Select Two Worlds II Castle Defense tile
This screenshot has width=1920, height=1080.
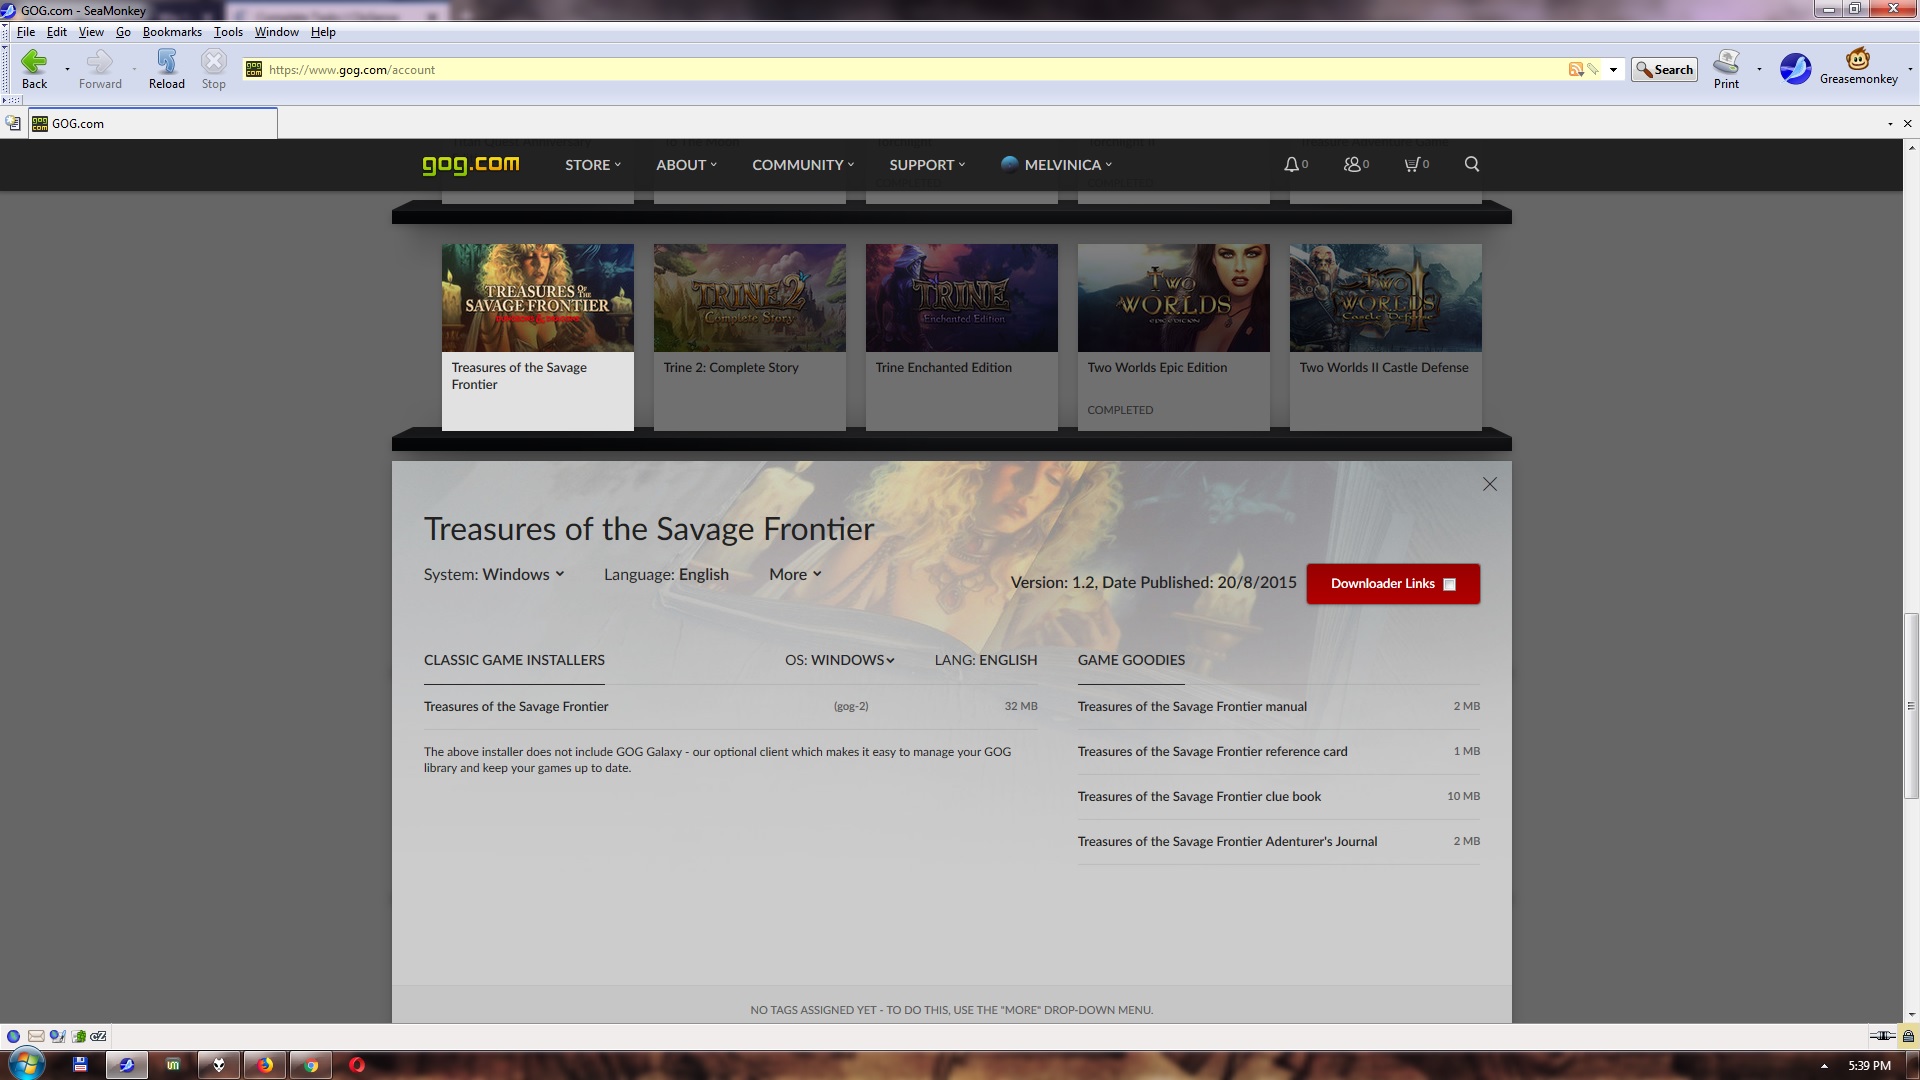(x=1385, y=337)
